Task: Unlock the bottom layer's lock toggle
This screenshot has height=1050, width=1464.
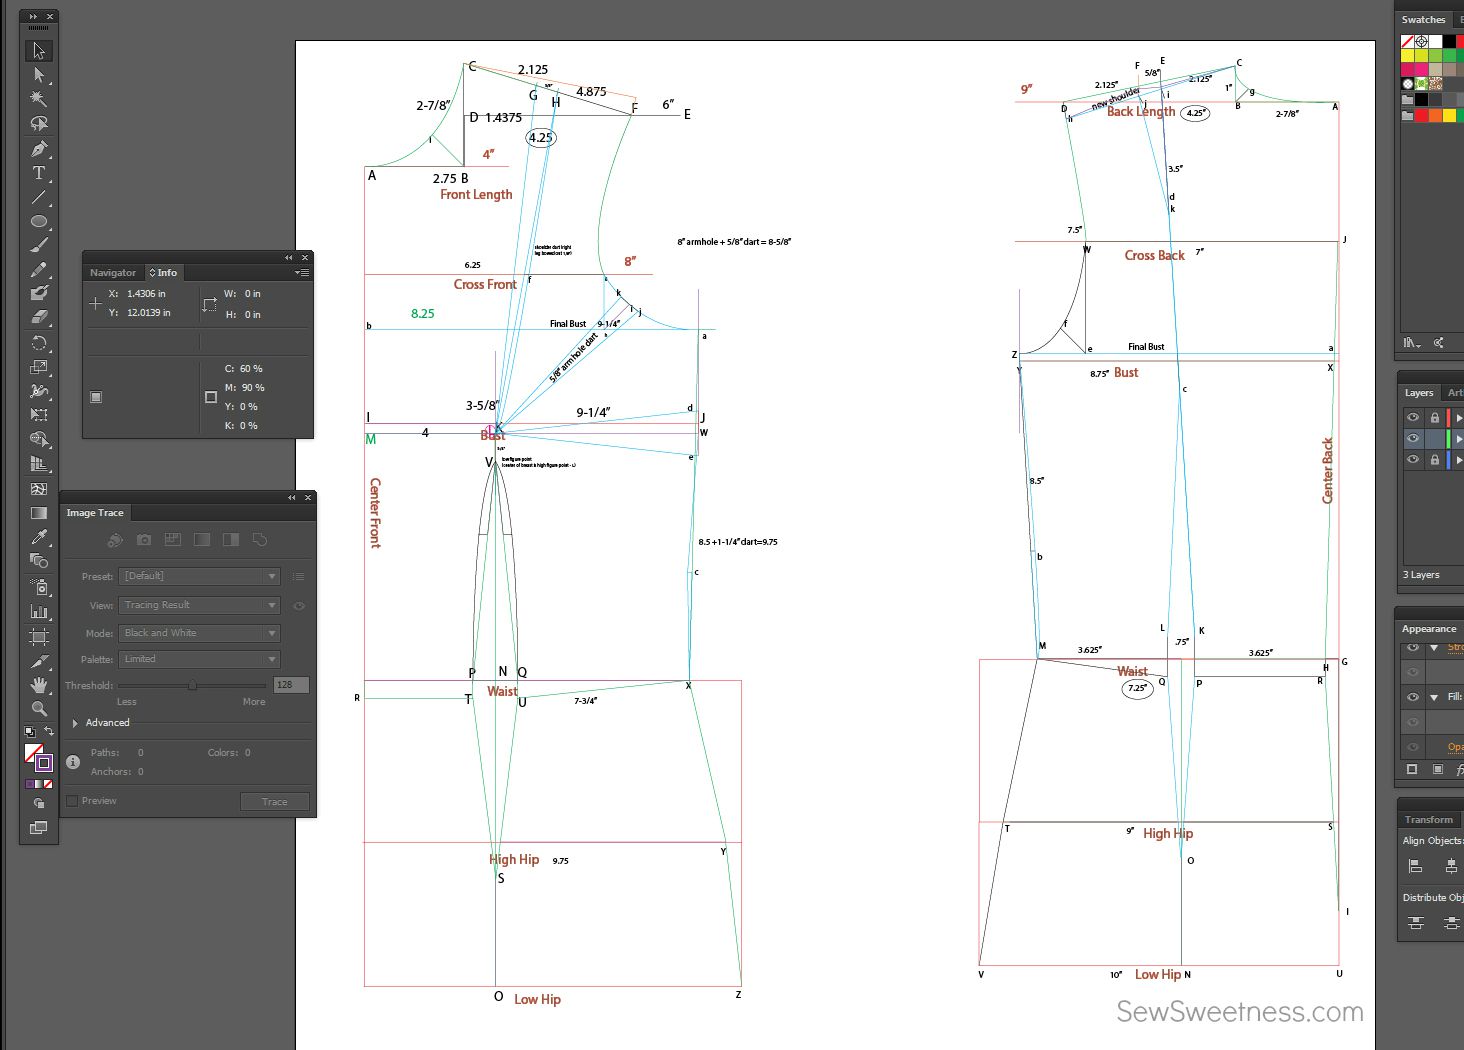Action: 1434,460
